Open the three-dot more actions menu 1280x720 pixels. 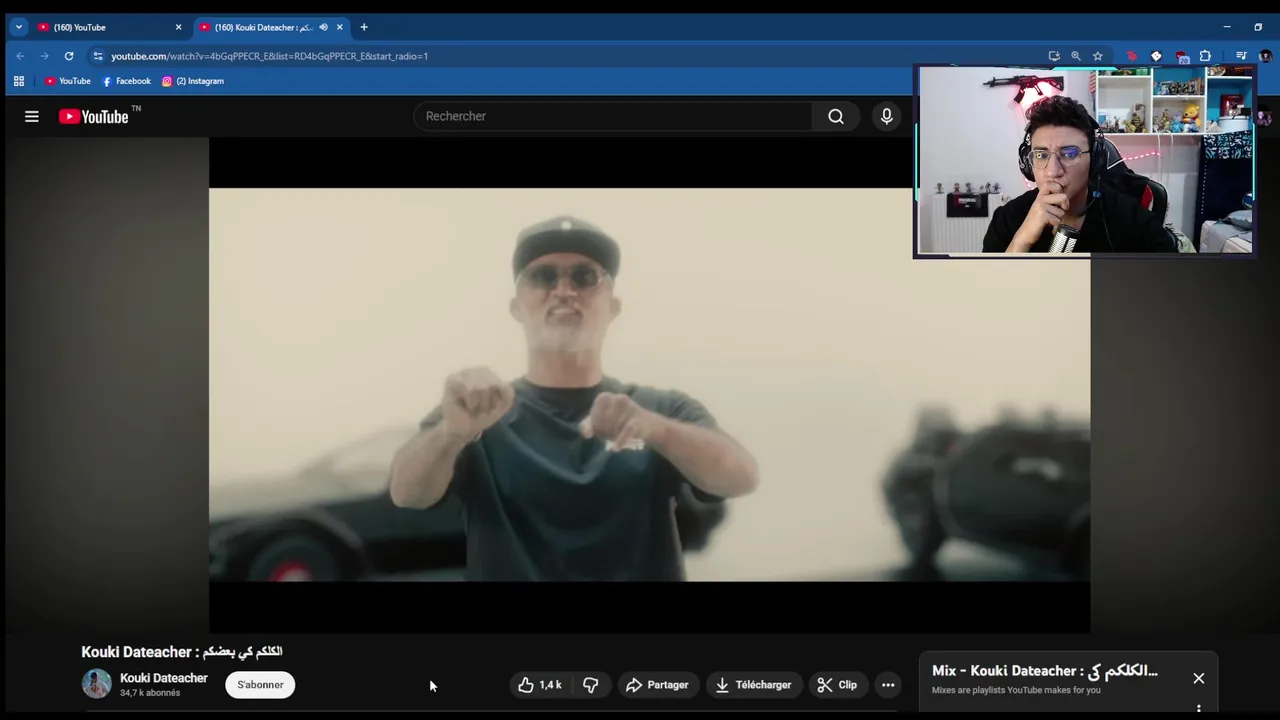888,685
